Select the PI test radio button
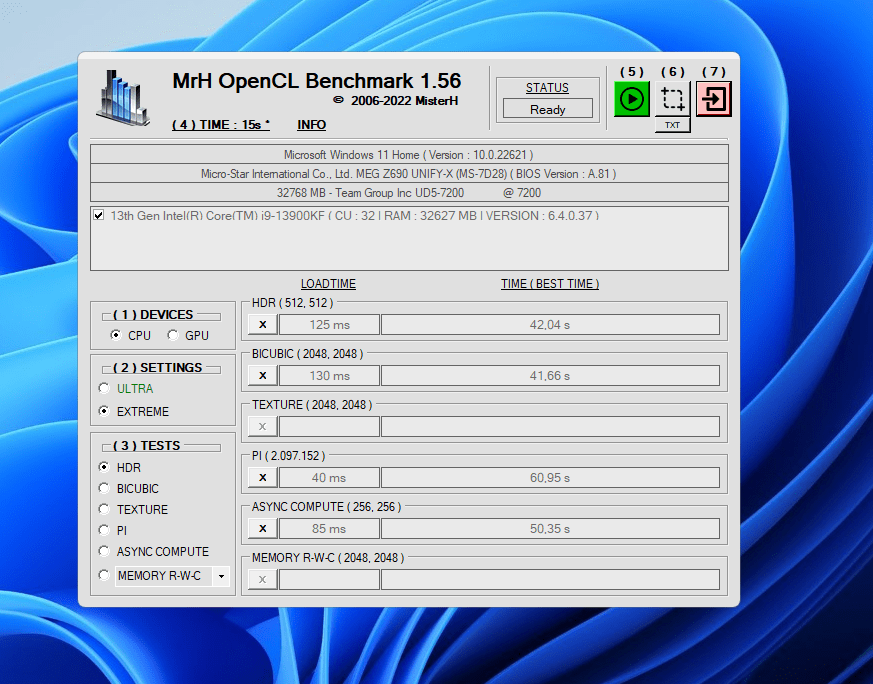873x684 pixels. [104, 530]
